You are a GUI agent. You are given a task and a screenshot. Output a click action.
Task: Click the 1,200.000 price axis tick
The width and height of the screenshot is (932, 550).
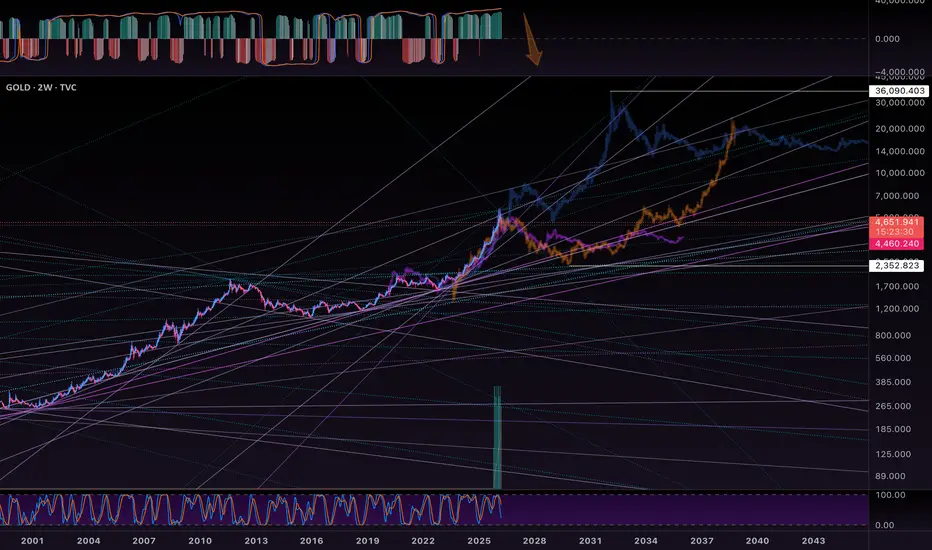pos(897,309)
